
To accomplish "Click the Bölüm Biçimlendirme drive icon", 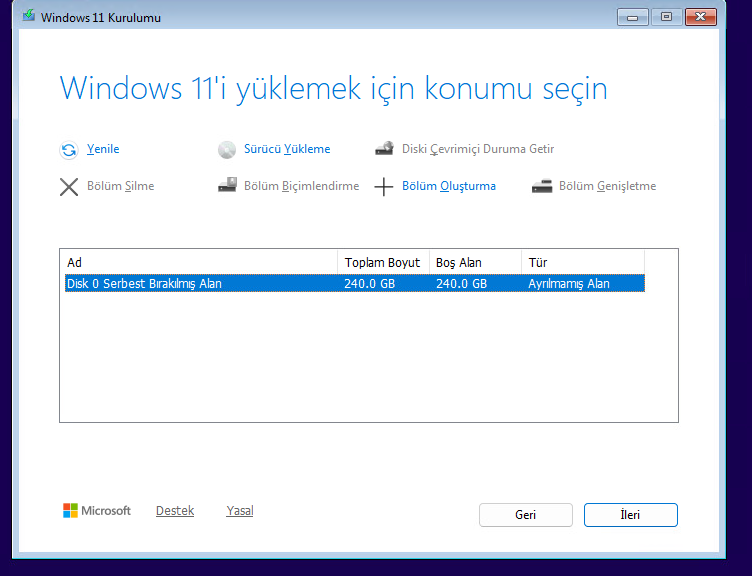I will [x=226, y=186].
